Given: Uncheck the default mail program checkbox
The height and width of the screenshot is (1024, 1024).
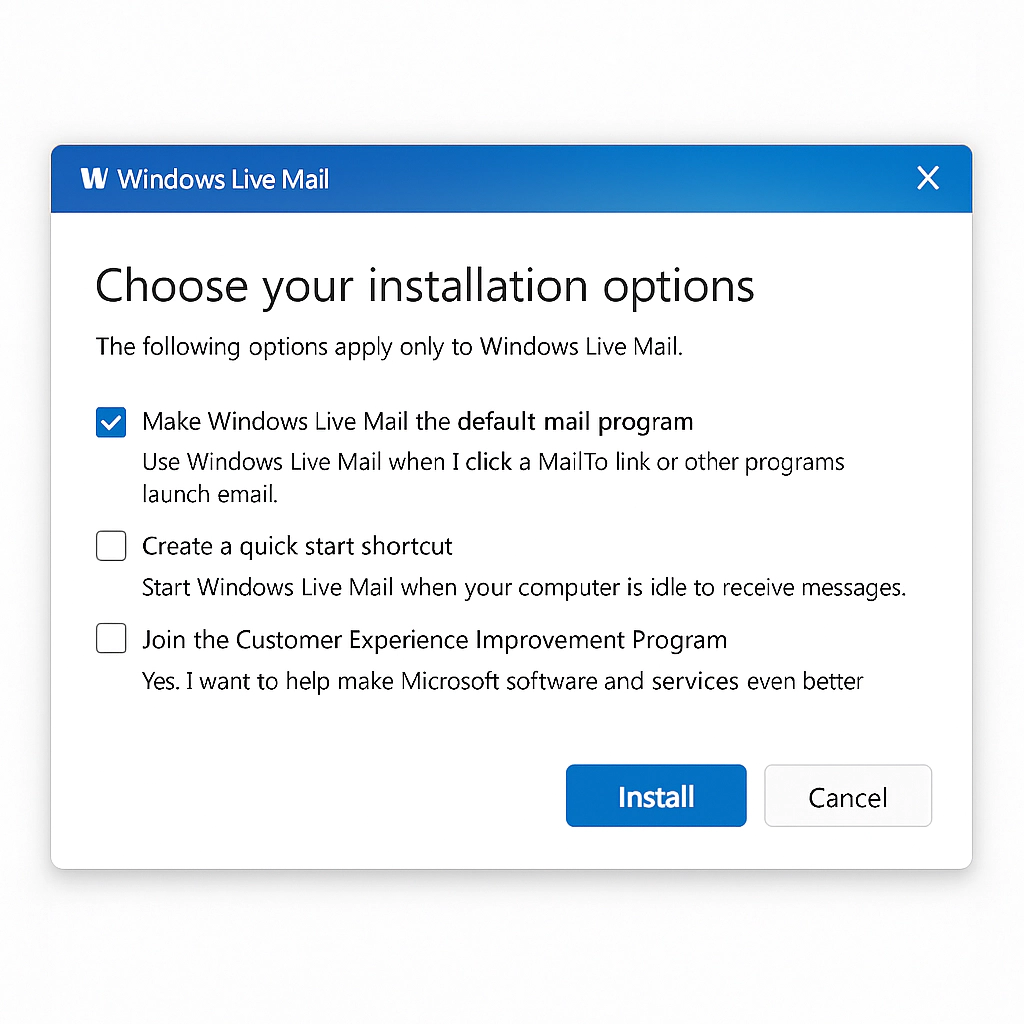Looking at the screenshot, I should pyautogui.click(x=111, y=422).
